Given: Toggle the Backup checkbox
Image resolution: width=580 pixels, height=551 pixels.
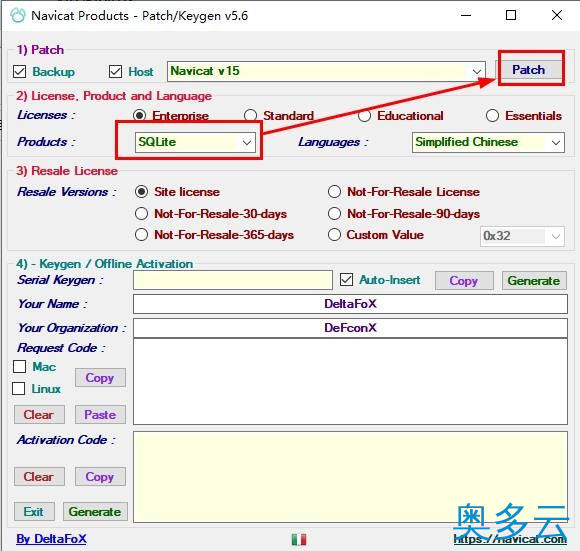Looking at the screenshot, I should 19,71.
